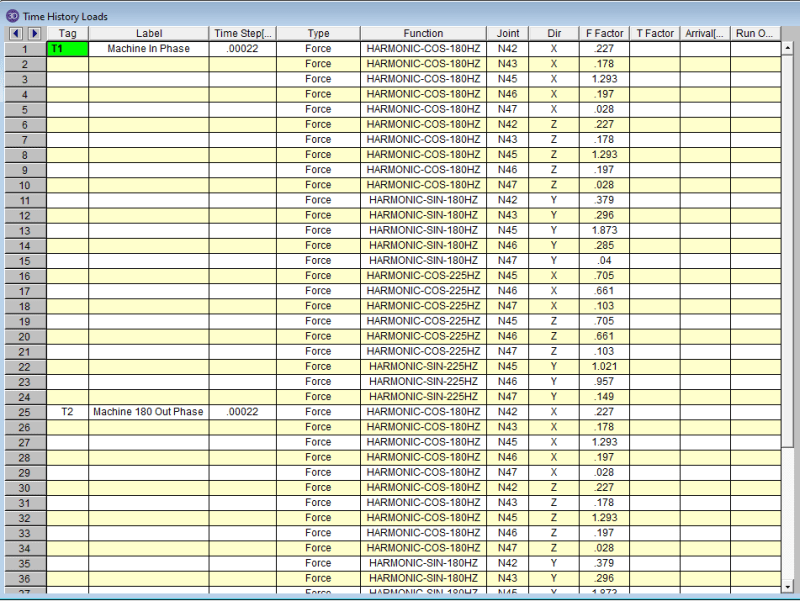
Task: Select row header number 25
Action: click(x=25, y=412)
